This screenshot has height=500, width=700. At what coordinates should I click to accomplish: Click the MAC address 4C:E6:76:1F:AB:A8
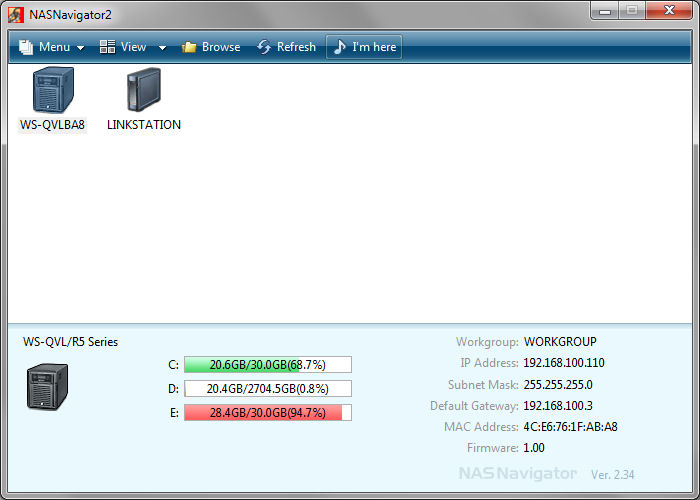(x=571, y=427)
